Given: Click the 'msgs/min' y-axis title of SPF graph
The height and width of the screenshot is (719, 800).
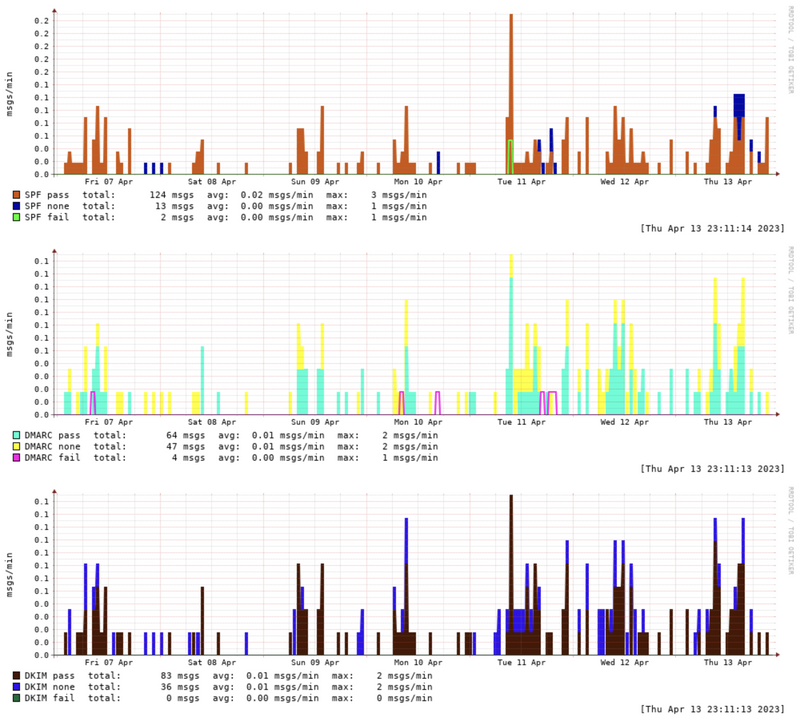Looking at the screenshot, I should coord(9,94).
